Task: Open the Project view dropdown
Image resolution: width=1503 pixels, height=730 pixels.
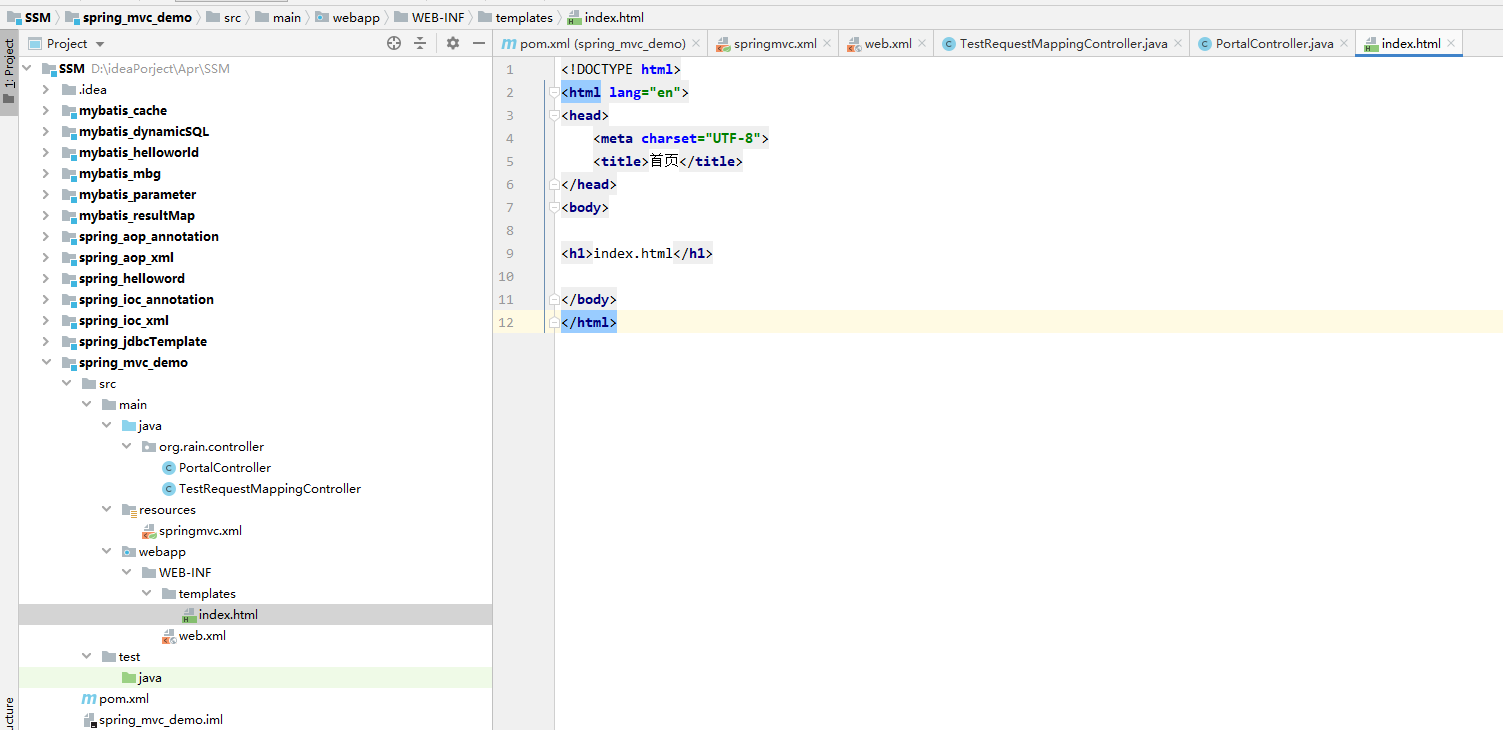Action: point(100,44)
